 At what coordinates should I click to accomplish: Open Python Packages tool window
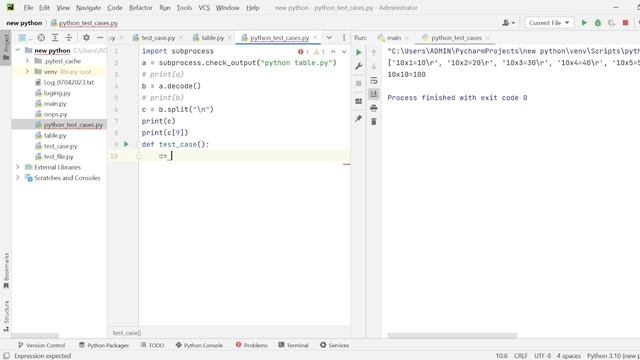click(104, 345)
